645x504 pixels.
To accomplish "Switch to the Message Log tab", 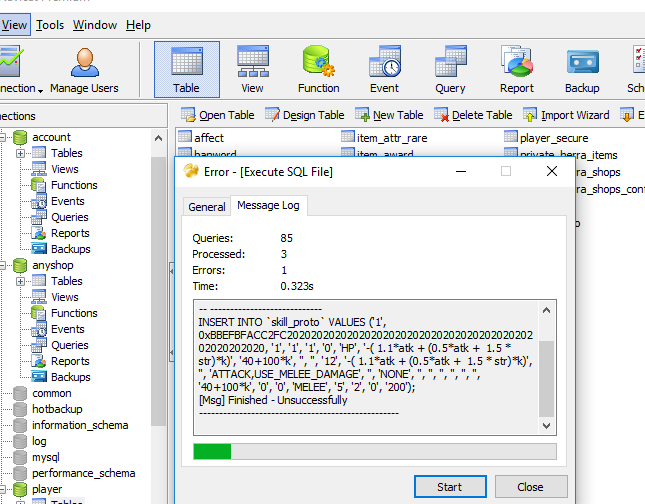I will click(269, 205).
